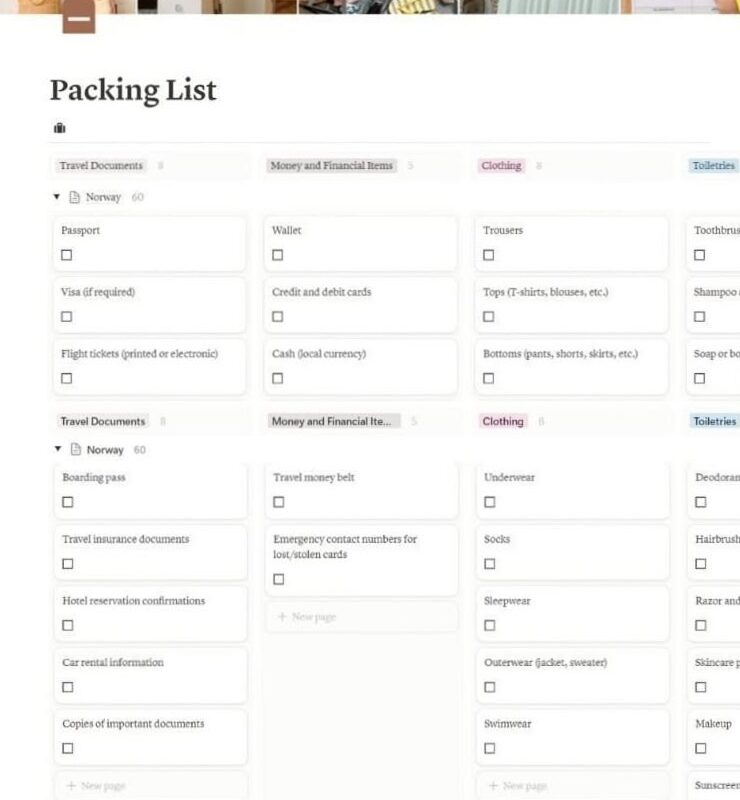Image resolution: width=740 pixels, height=800 pixels.
Task: Check the Makeup checkbox
Action: click(x=699, y=748)
